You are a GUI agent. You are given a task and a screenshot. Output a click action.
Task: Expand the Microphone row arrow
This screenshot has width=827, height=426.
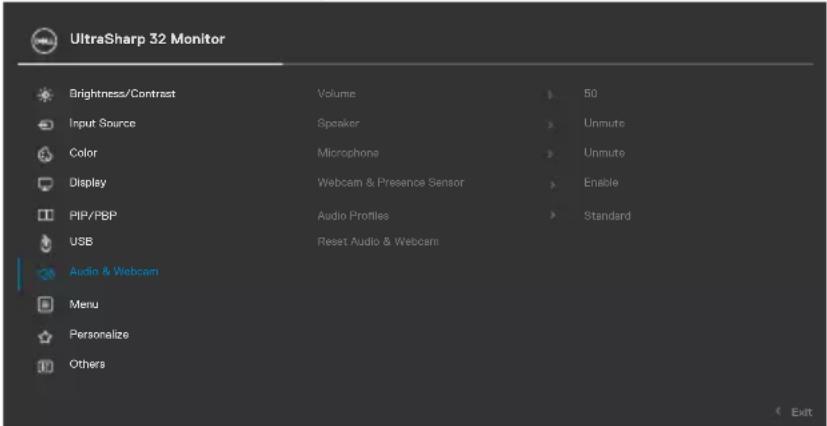[x=551, y=154]
